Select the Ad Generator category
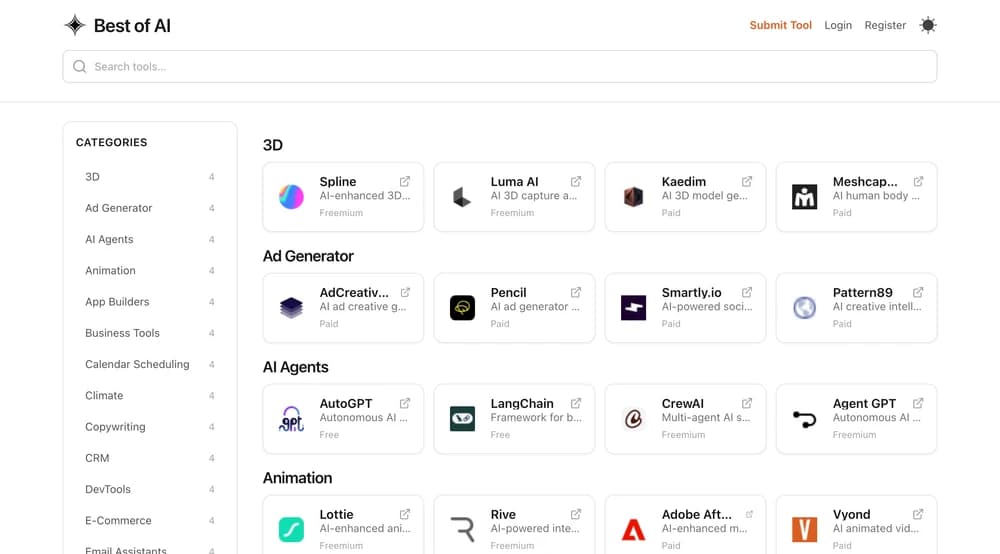1000x554 pixels. [150, 208]
